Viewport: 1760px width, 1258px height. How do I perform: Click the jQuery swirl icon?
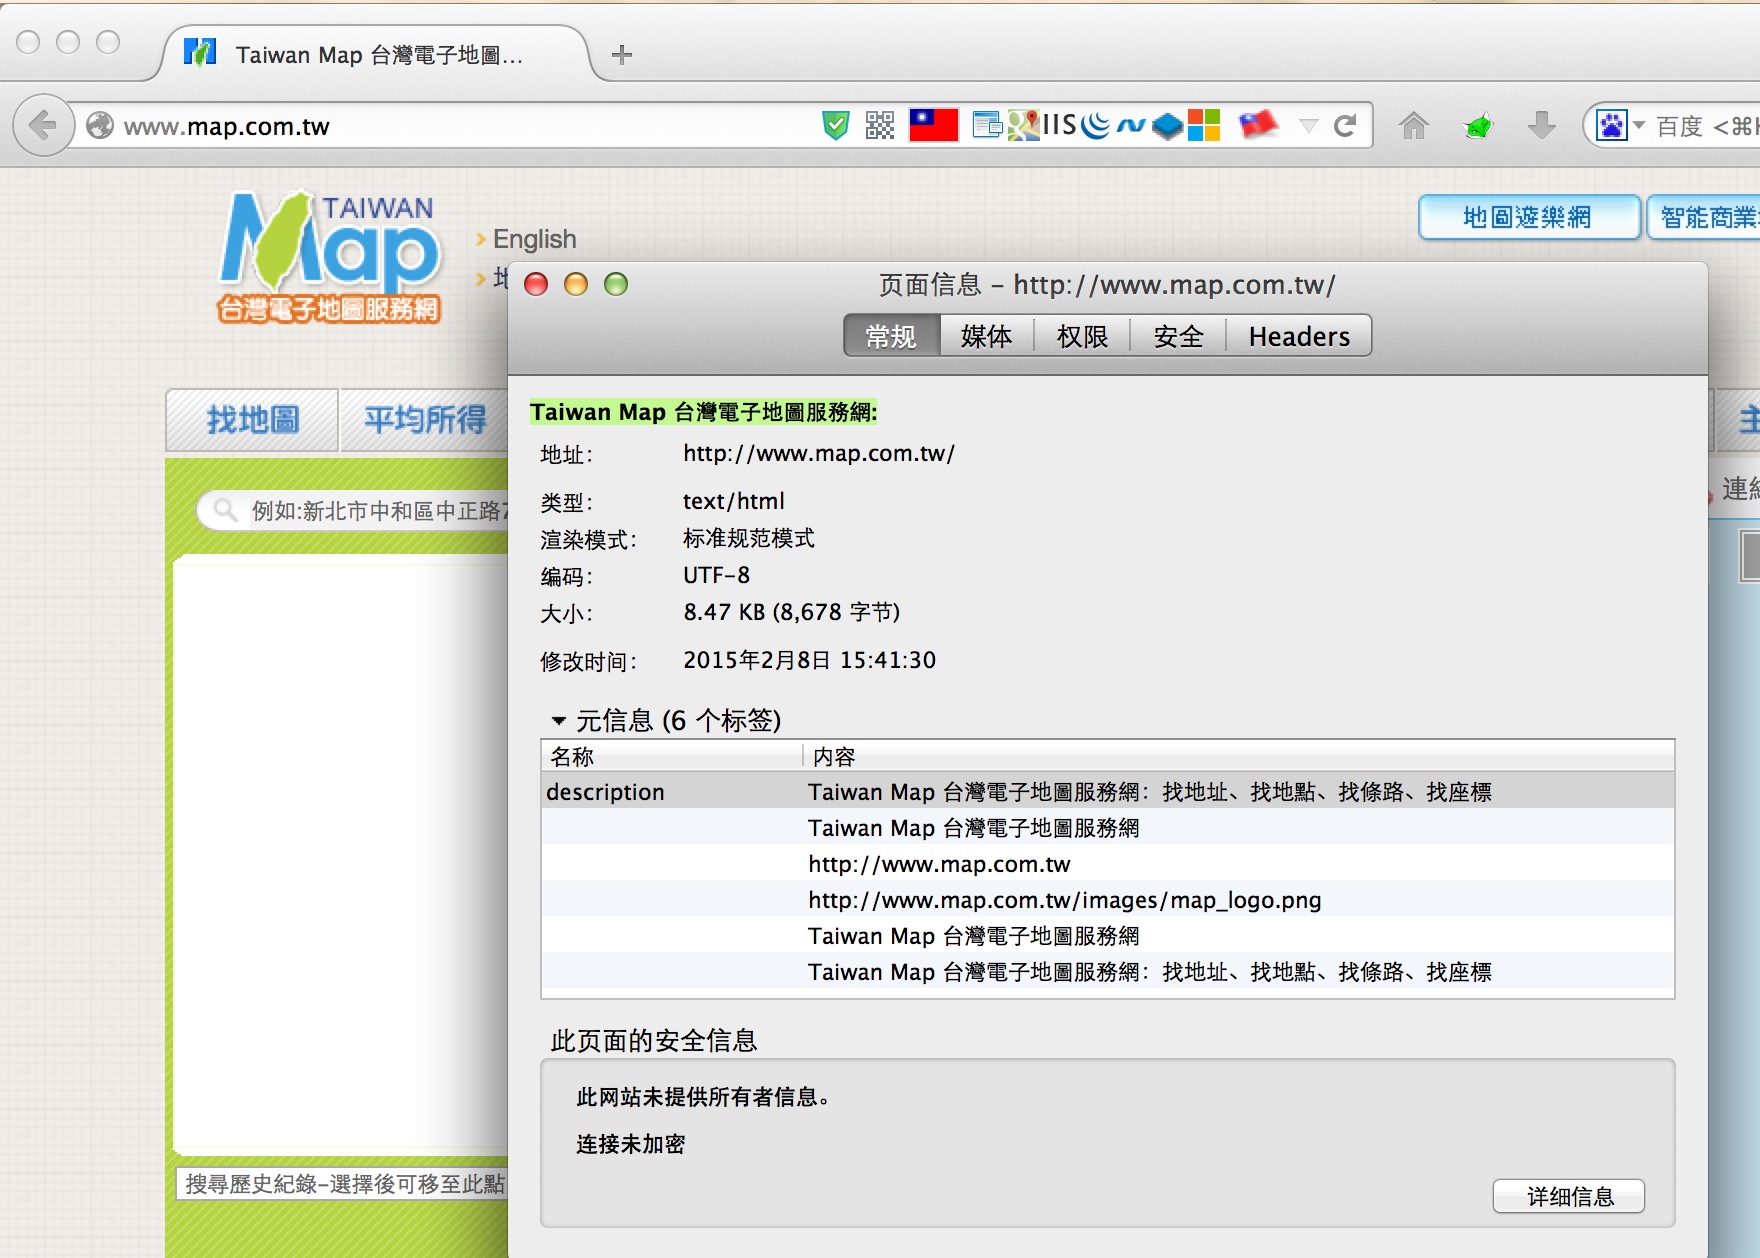coord(1096,125)
